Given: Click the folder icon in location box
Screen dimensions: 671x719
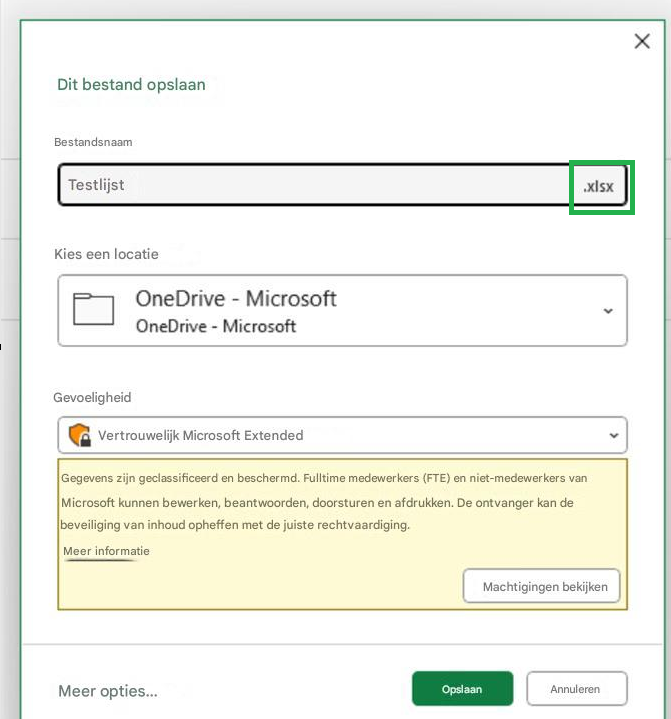Looking at the screenshot, I should [94, 309].
